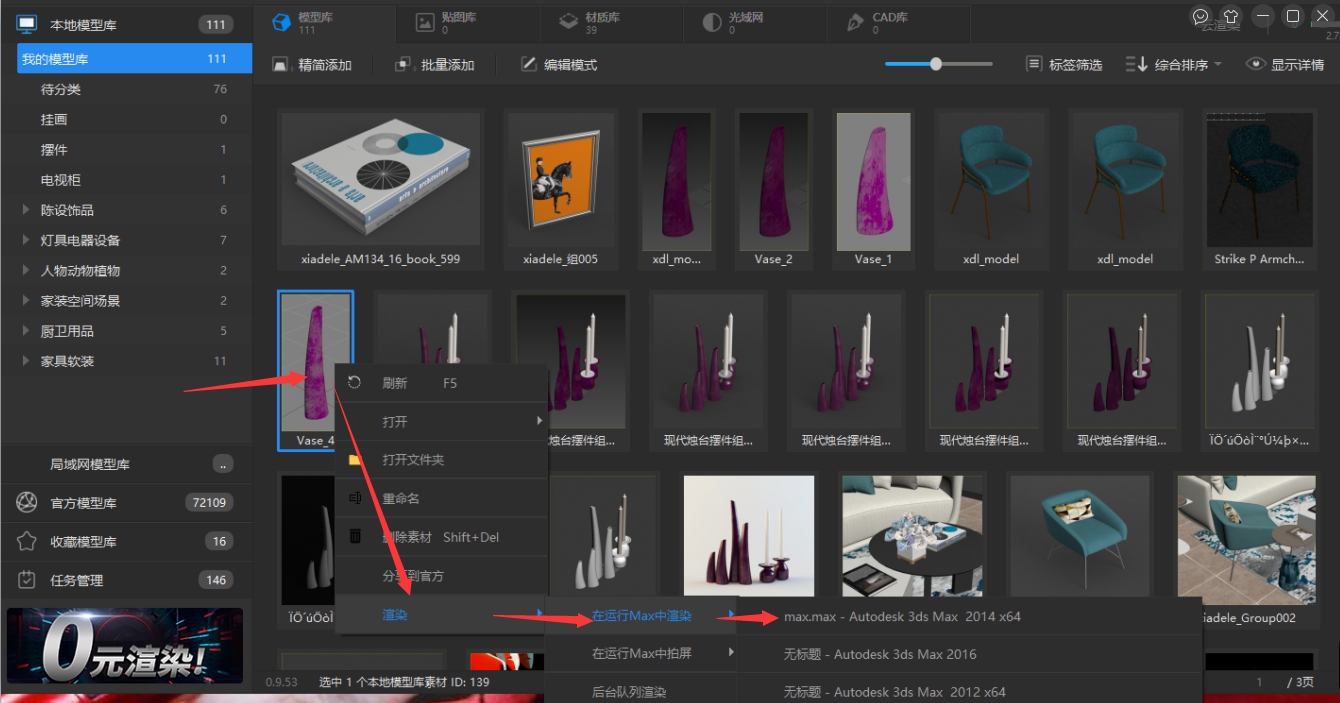Screen dimensions: 1340x703
Task: Click the 光域网 tab half-circle icon
Action: pos(712,21)
